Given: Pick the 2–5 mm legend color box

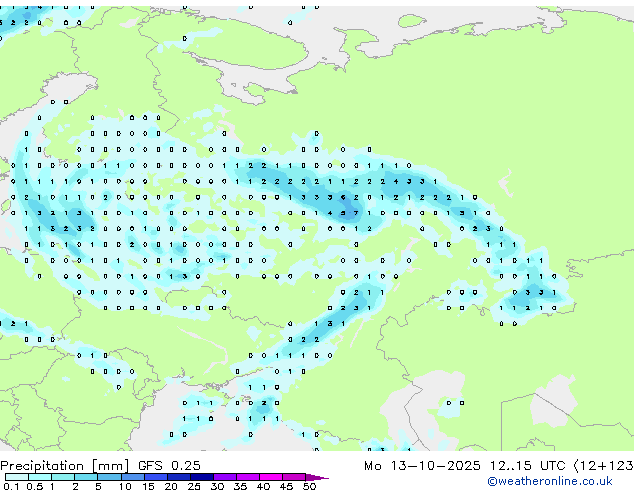Looking at the screenshot, I should point(86,477).
